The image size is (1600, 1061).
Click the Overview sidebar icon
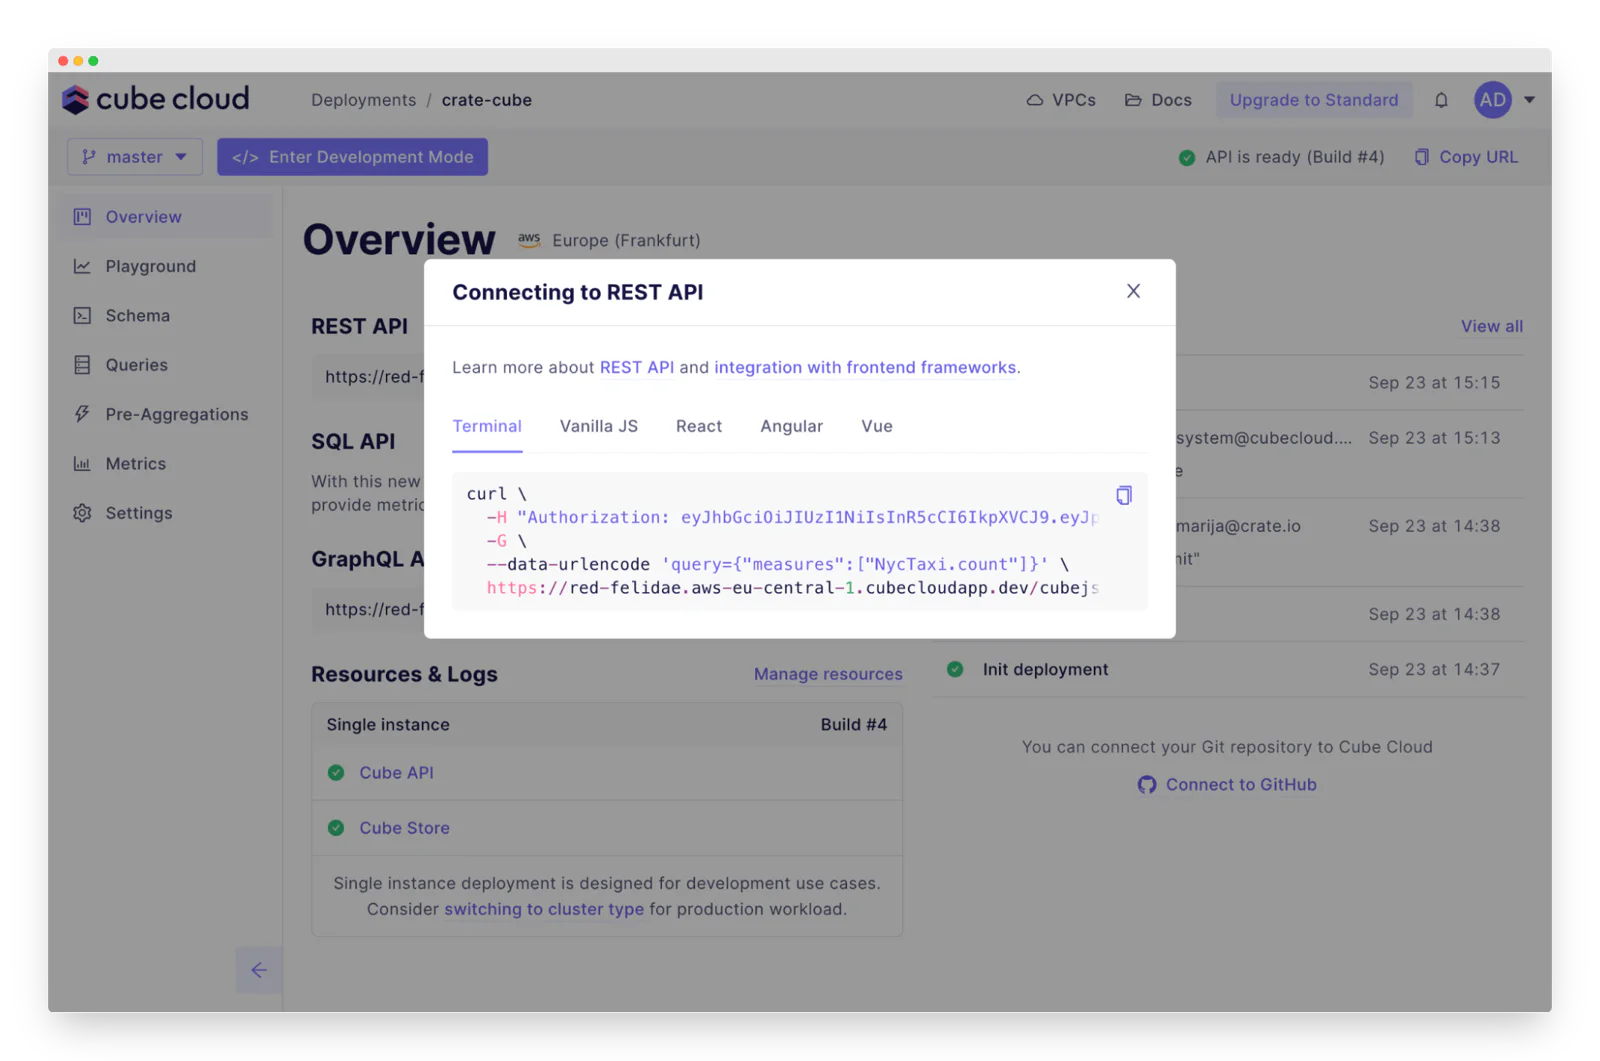pos(82,217)
